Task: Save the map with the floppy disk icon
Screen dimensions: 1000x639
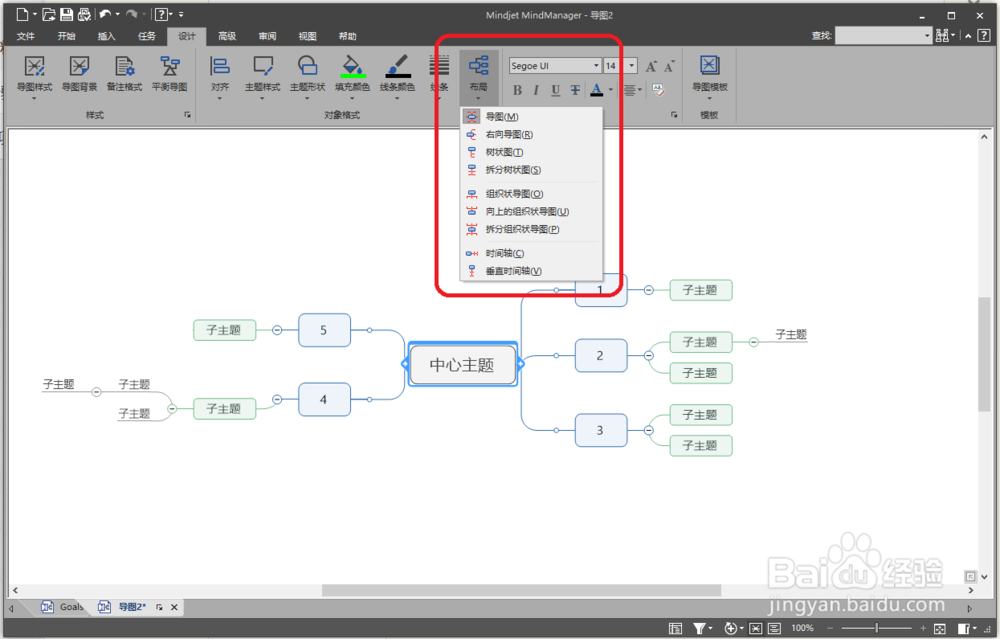Action: click(x=66, y=14)
